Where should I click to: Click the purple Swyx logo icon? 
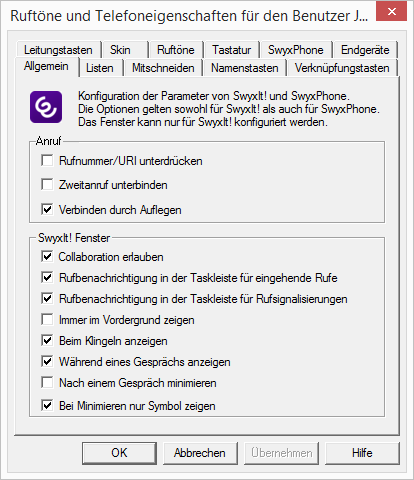tap(46, 107)
